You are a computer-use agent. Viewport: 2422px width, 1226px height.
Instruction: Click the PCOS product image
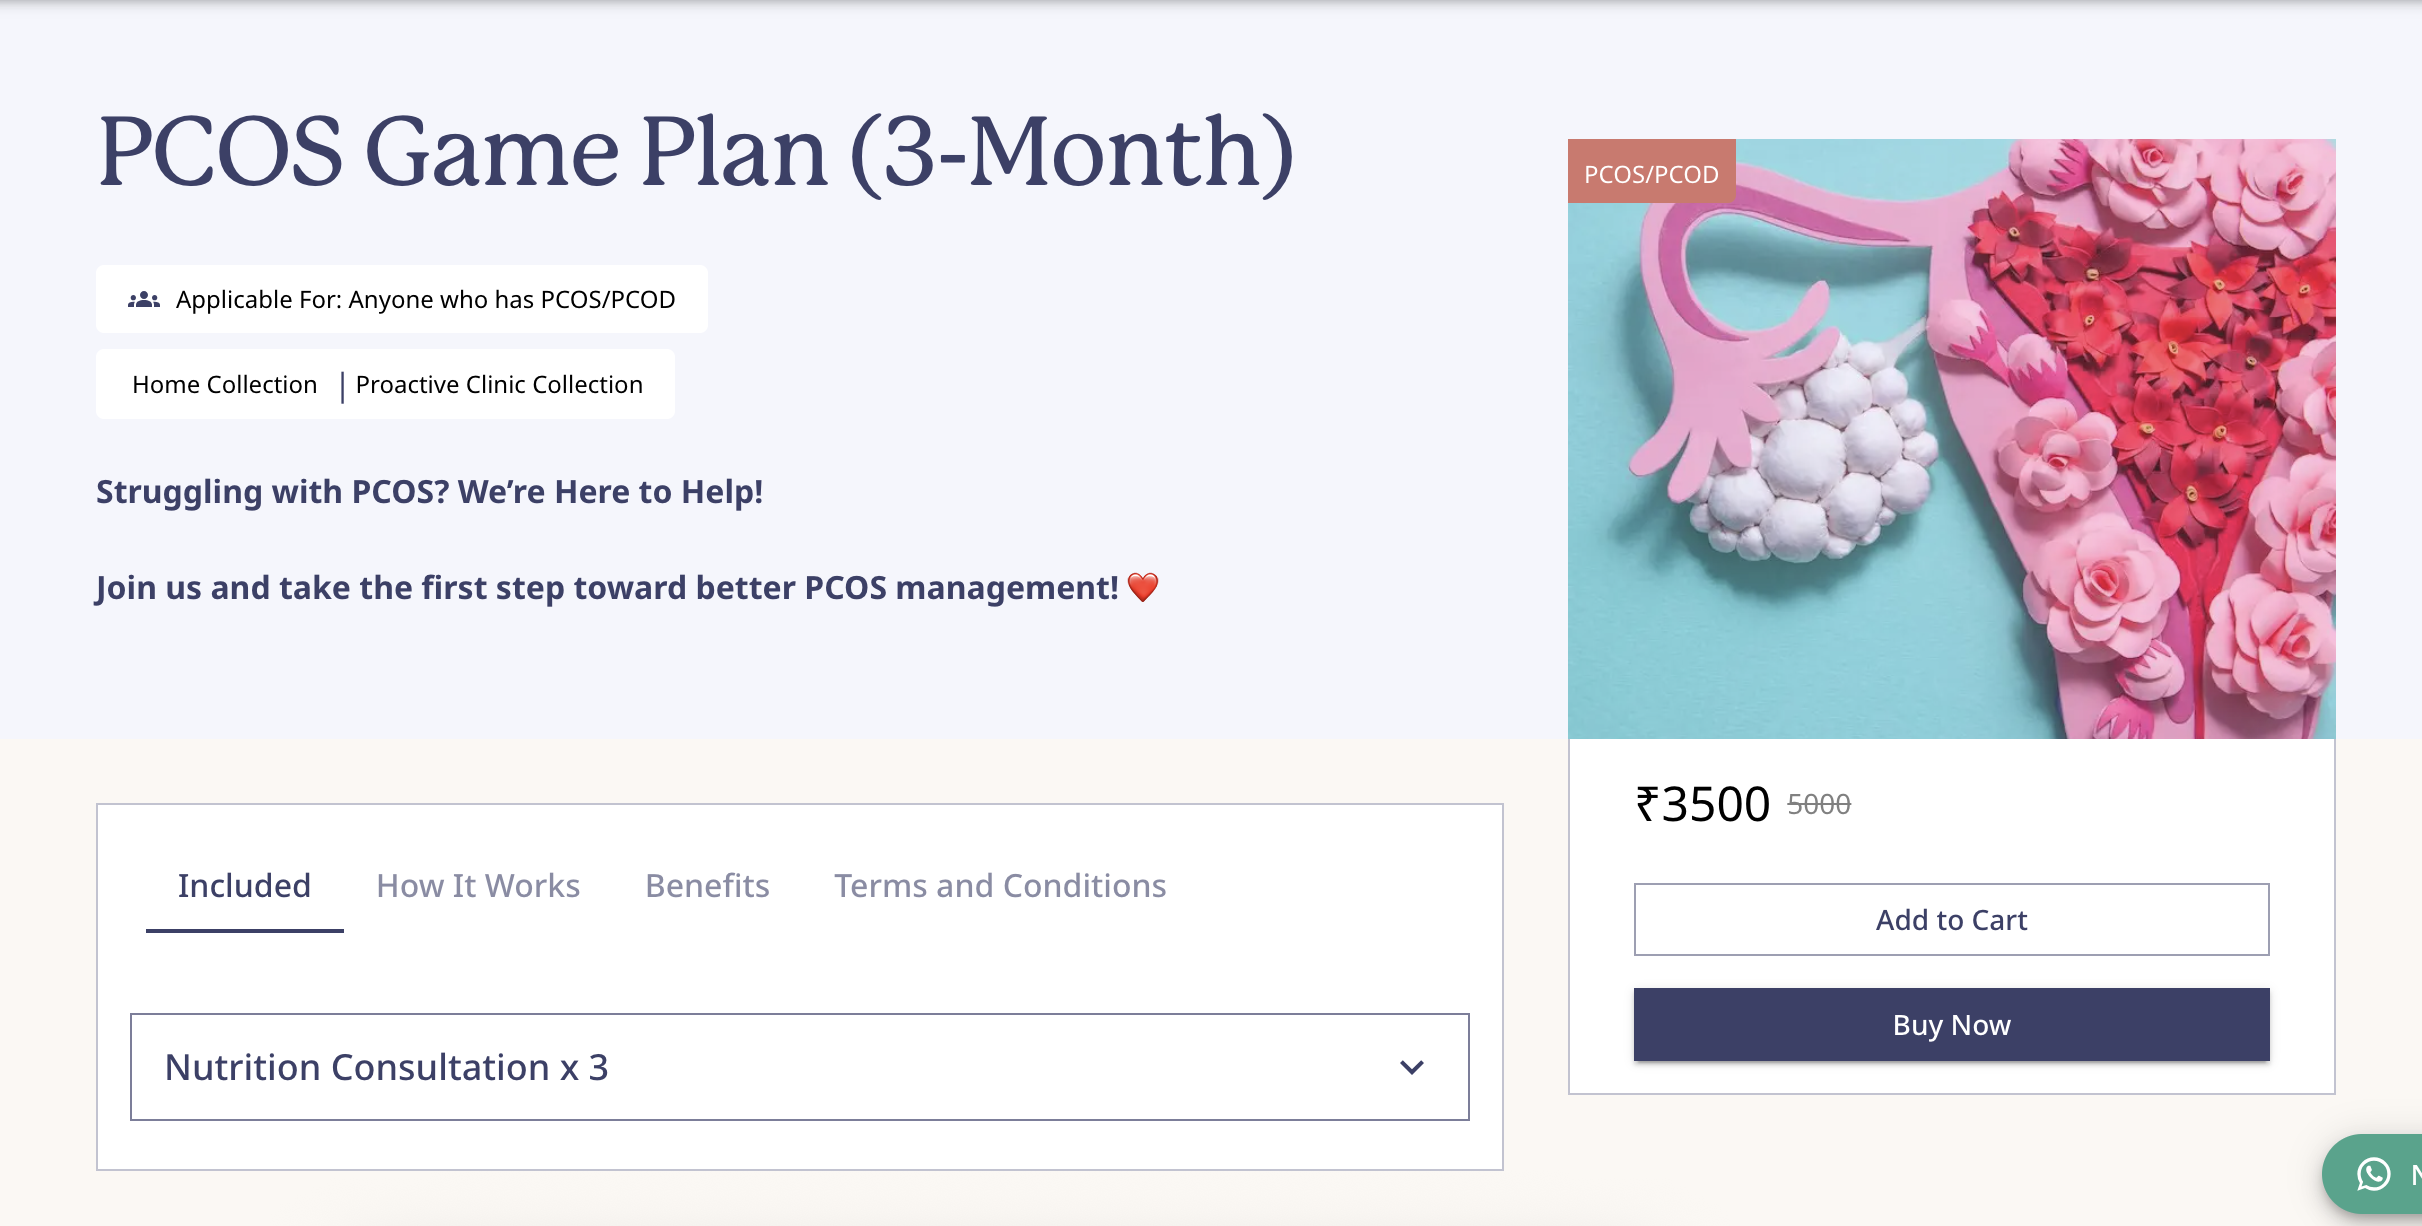click(1951, 439)
